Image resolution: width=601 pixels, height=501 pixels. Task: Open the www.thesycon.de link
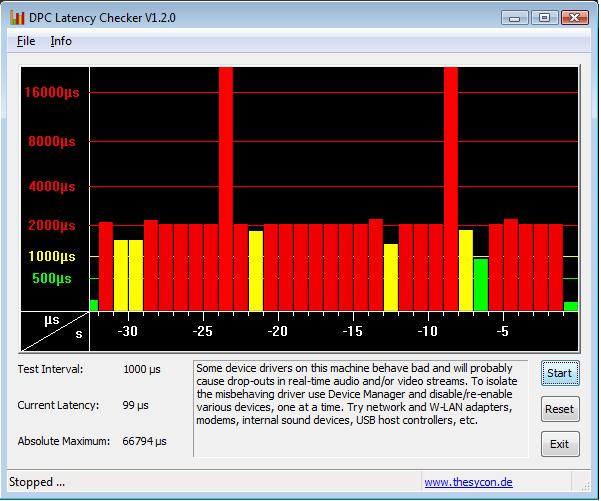468,482
